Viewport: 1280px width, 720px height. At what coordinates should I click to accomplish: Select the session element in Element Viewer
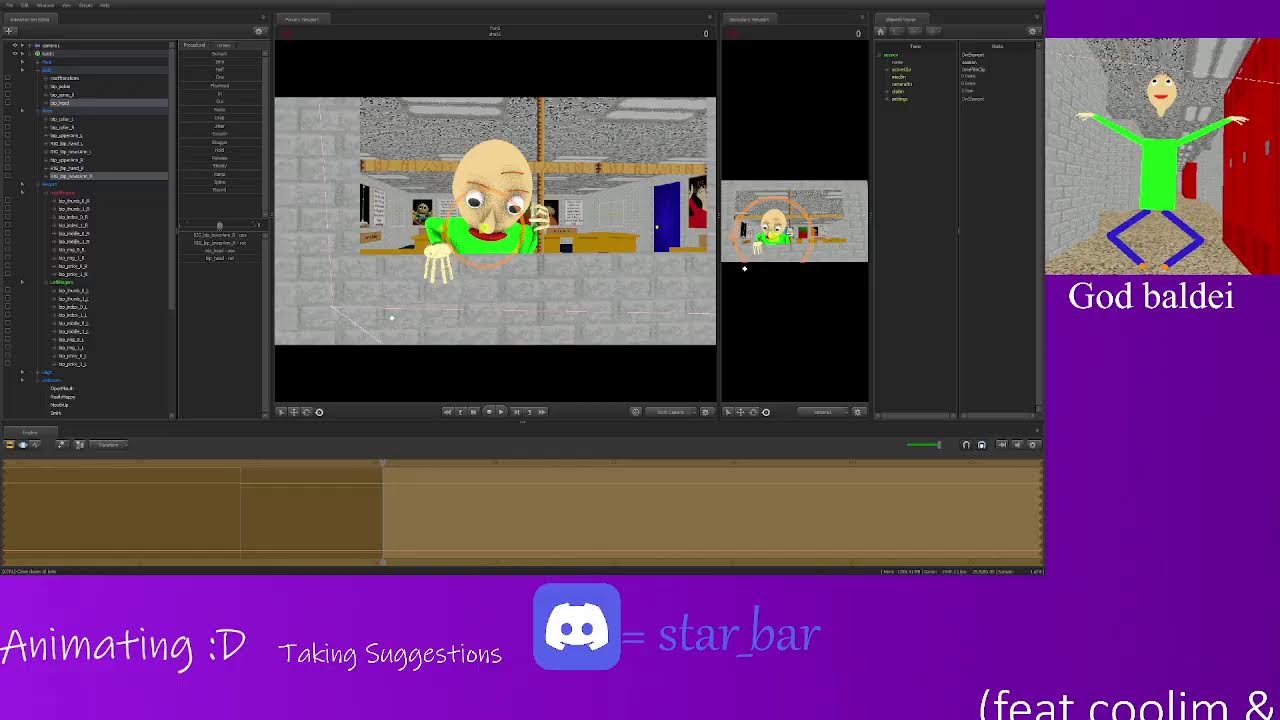891,55
